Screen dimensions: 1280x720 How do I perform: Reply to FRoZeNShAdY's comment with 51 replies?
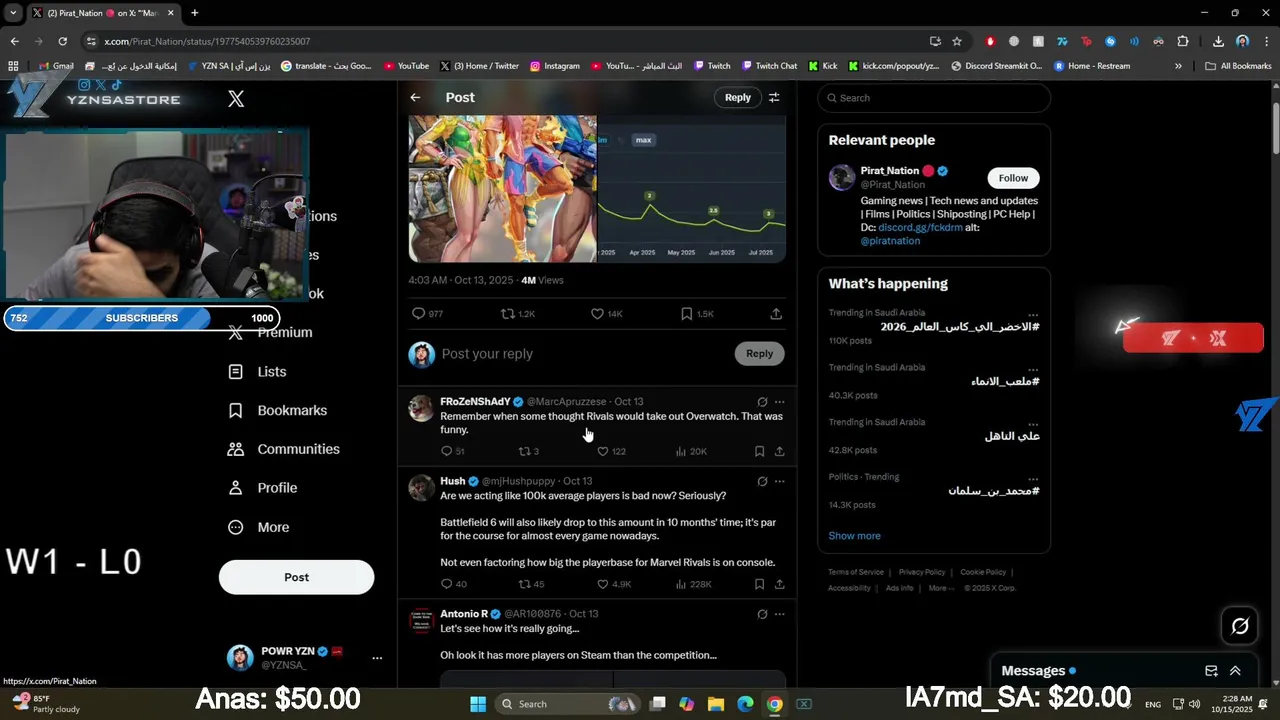click(x=446, y=451)
